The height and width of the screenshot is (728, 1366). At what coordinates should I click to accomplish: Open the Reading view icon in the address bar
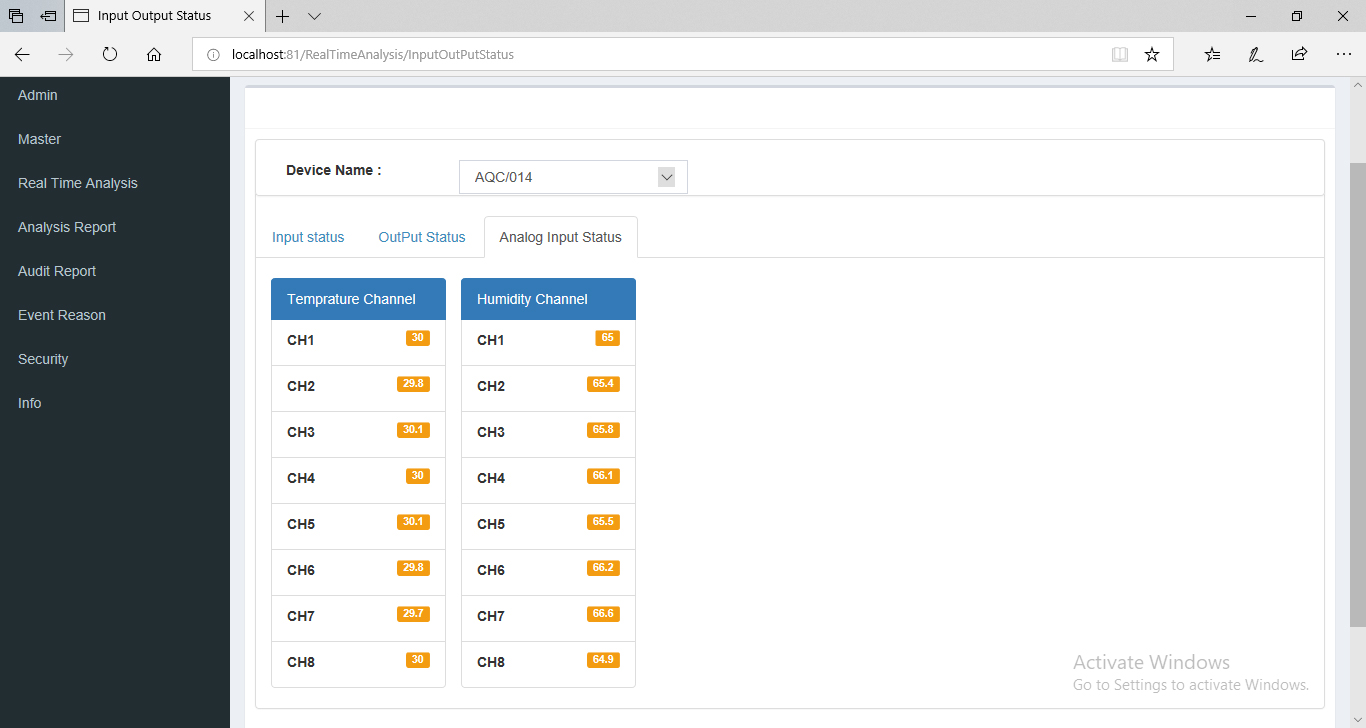click(x=1120, y=55)
